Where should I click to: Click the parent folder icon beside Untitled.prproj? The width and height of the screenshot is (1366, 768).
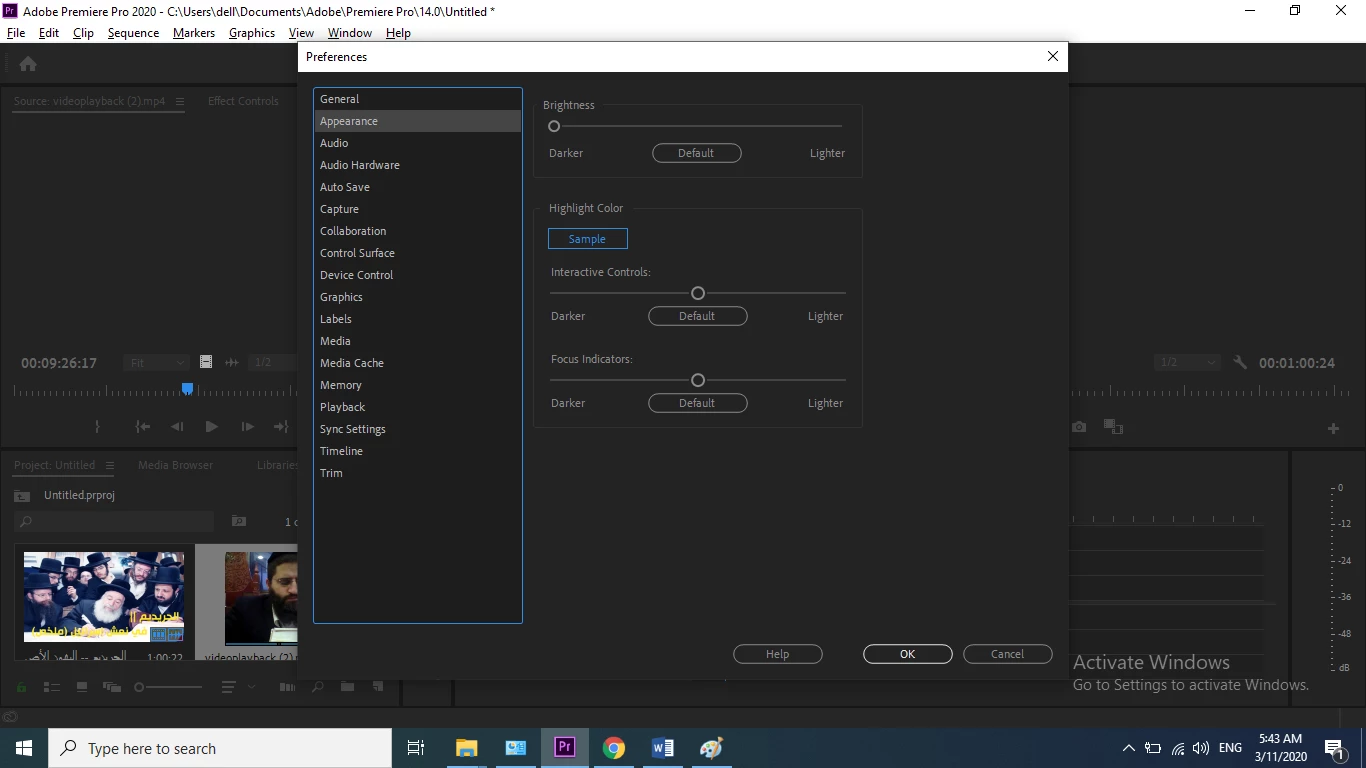point(22,496)
